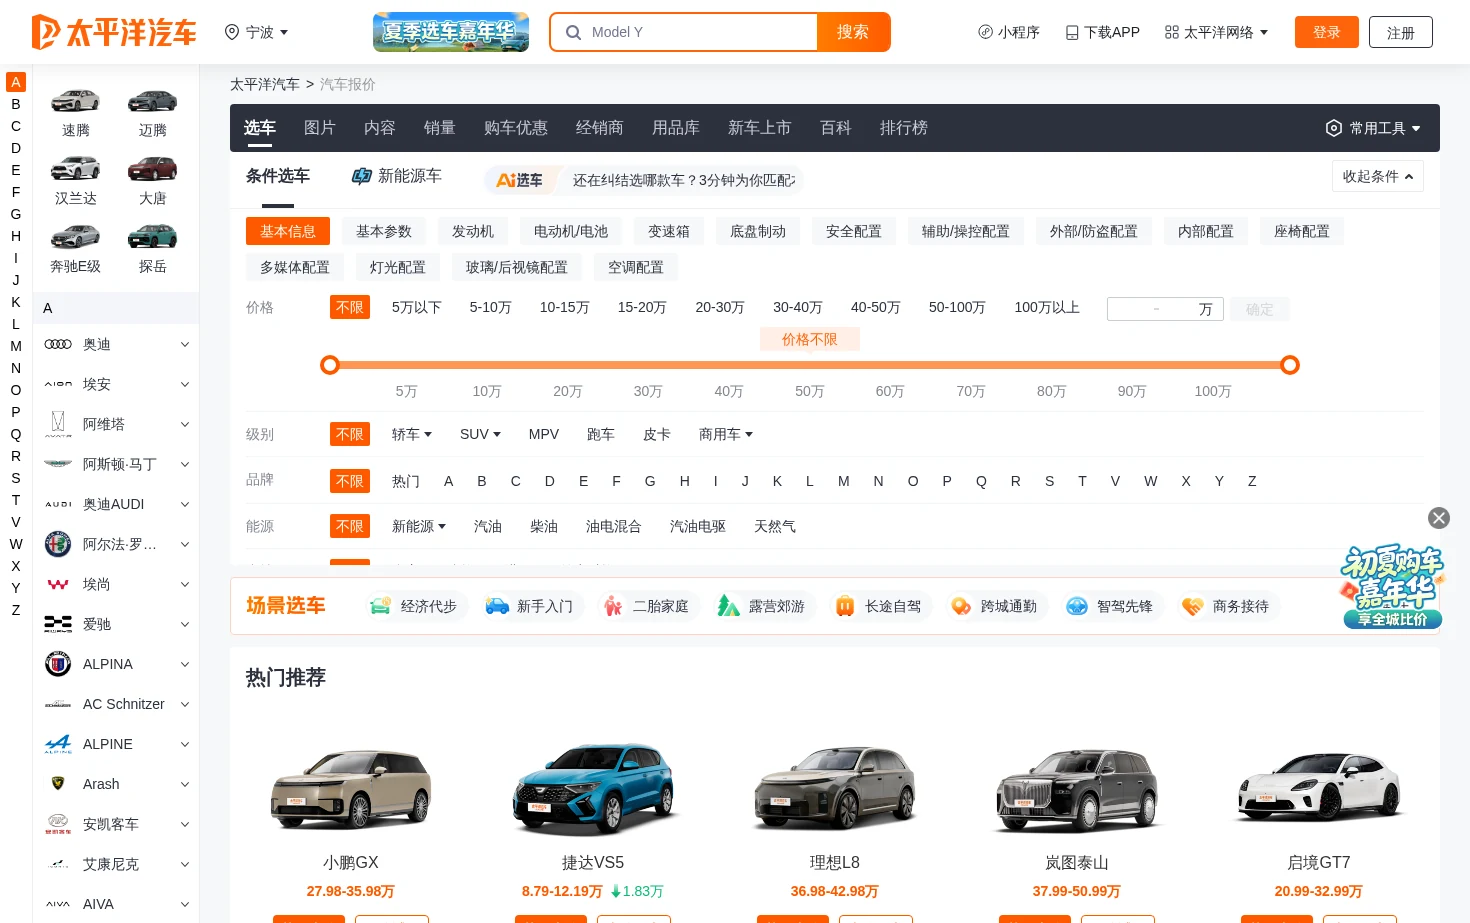Click the ALPINA brand logo
The height and width of the screenshot is (923, 1470).
pyautogui.click(x=58, y=664)
